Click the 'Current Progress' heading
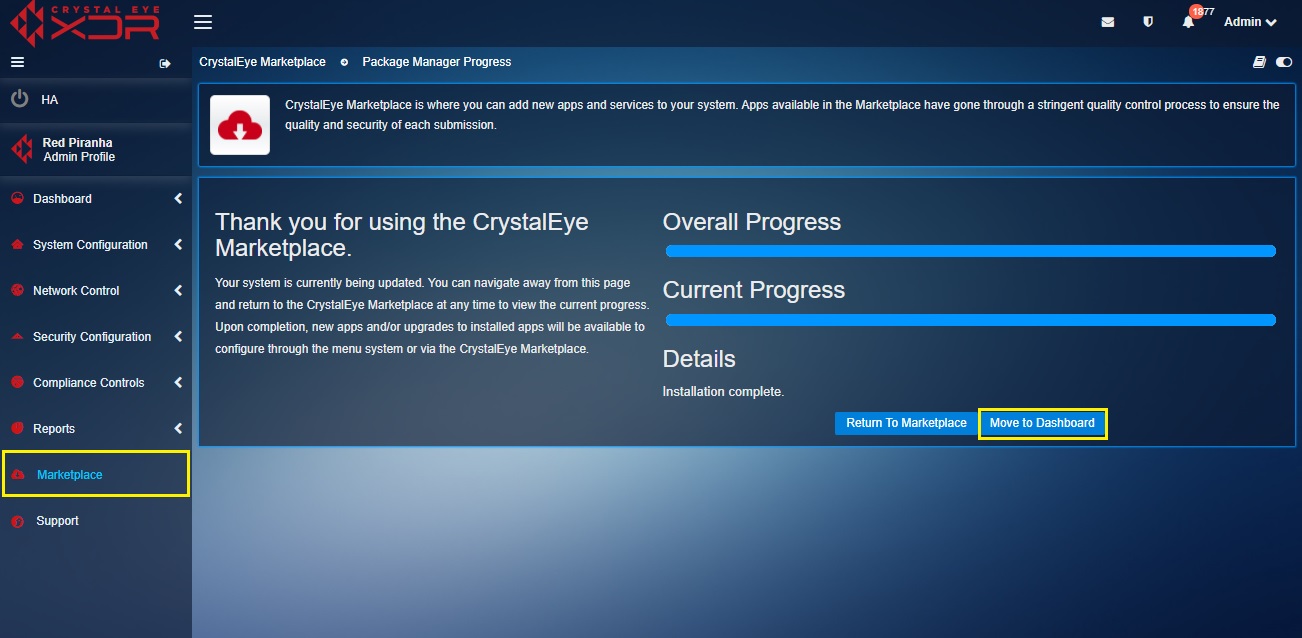This screenshot has height=638, width=1302. point(754,290)
